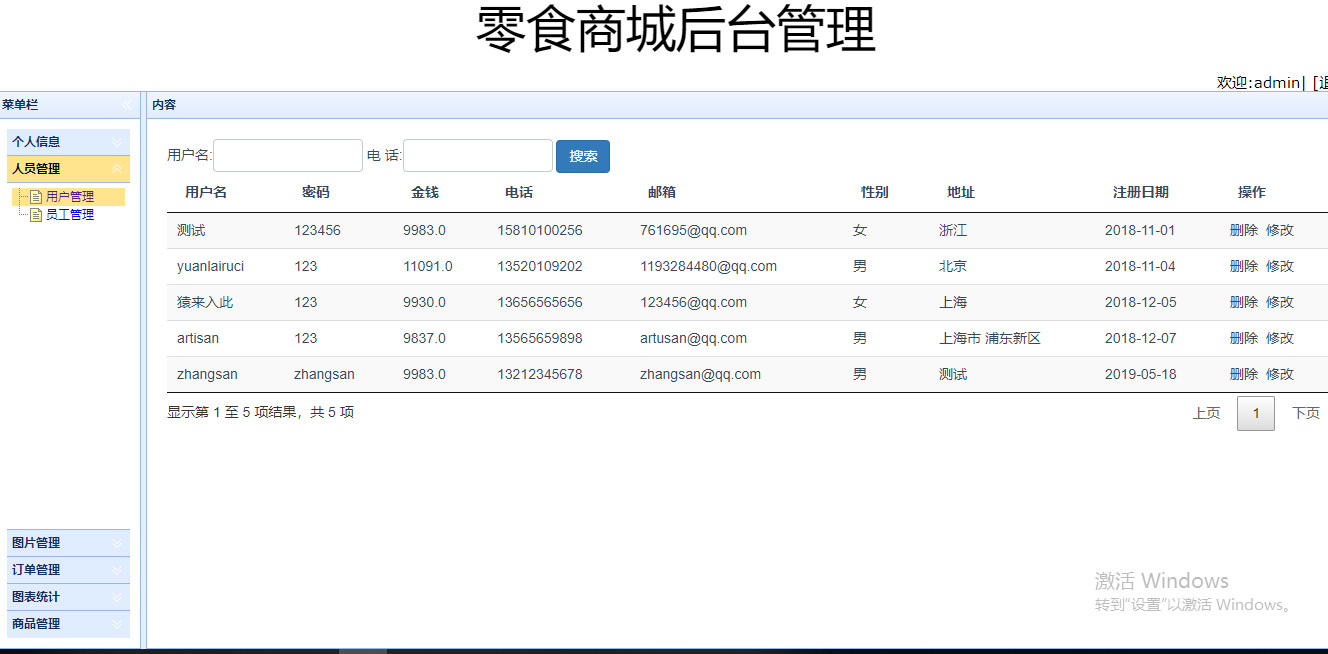This screenshot has height=654, width=1328.
Task: Focus the 电话 search input field
Action: click(478, 156)
